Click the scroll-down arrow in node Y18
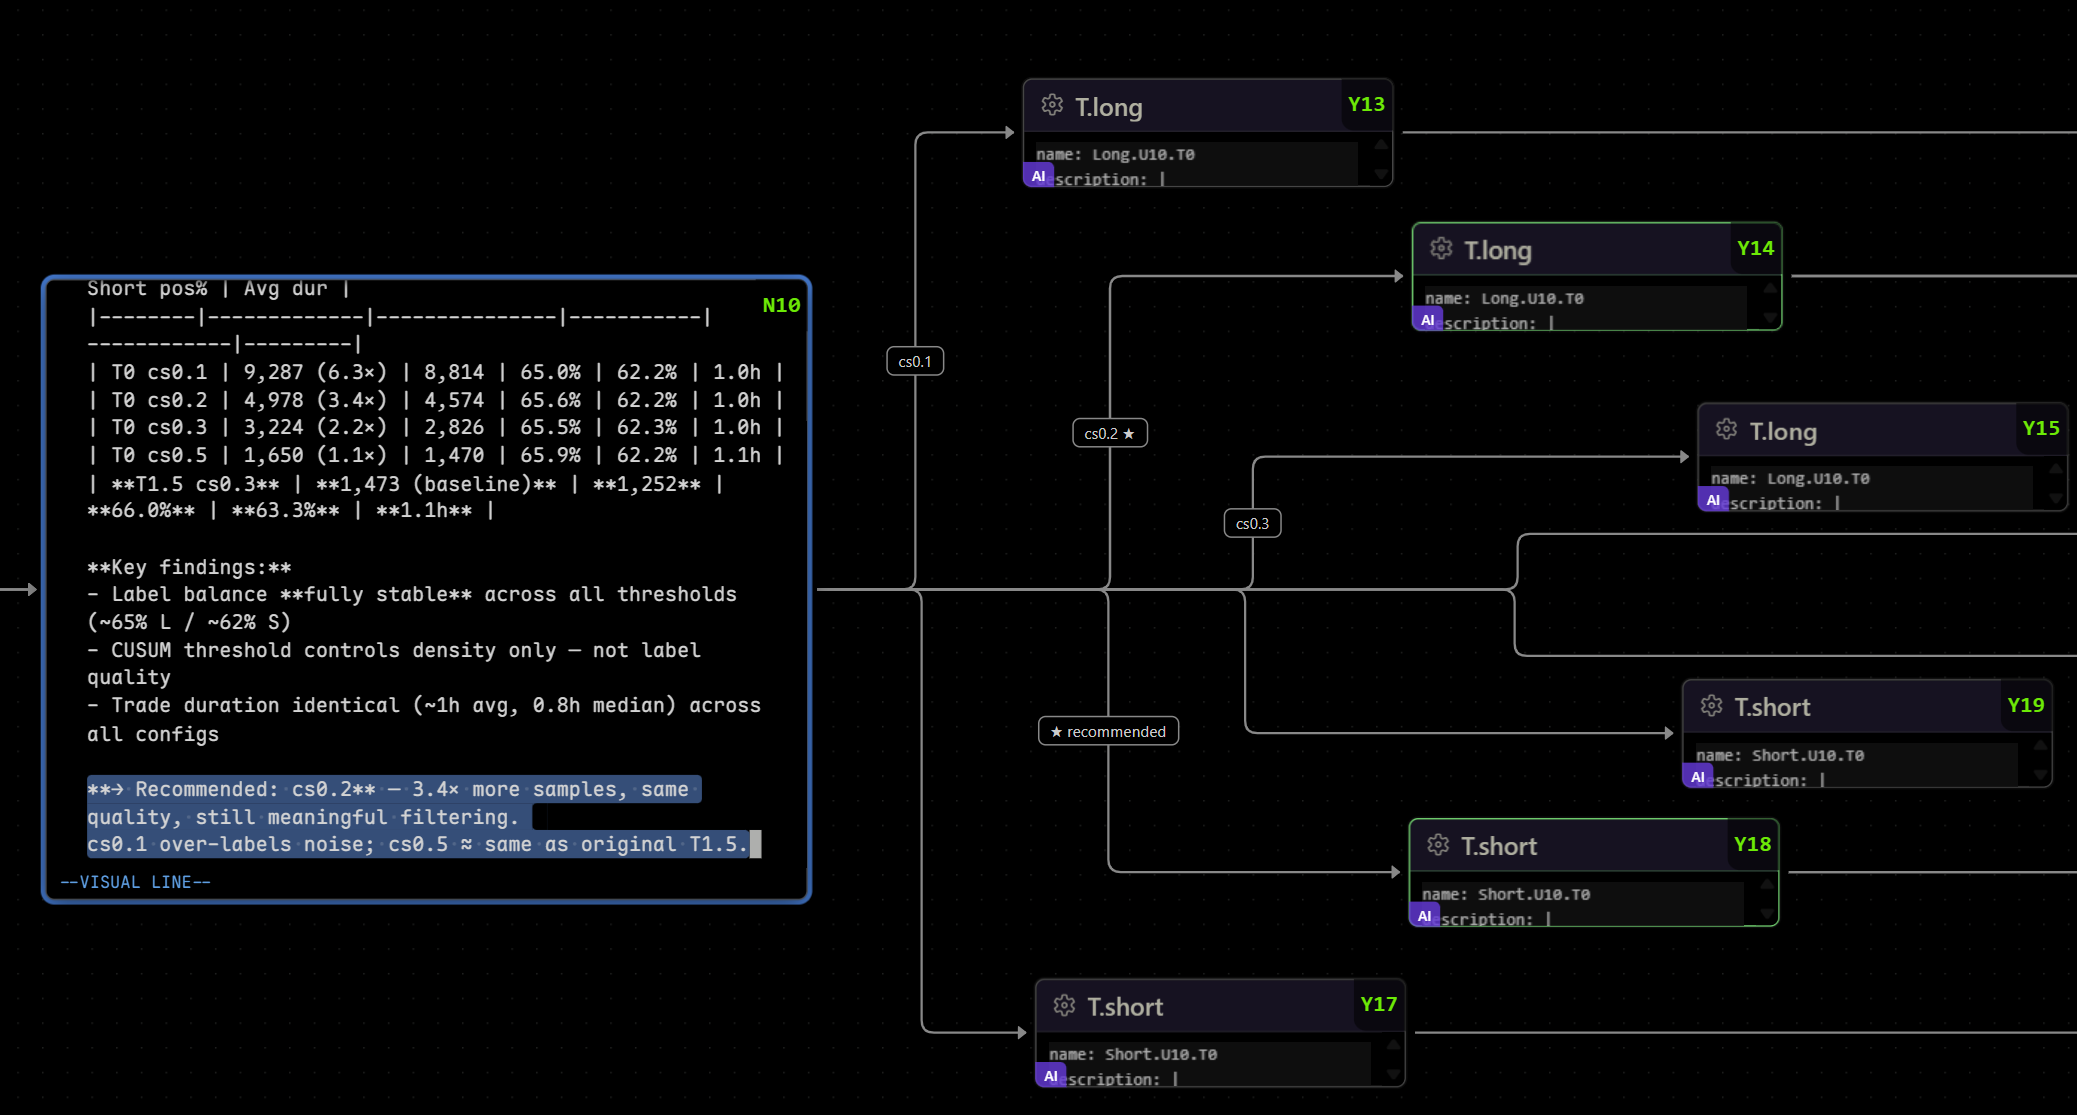2077x1115 pixels. pos(1766,915)
